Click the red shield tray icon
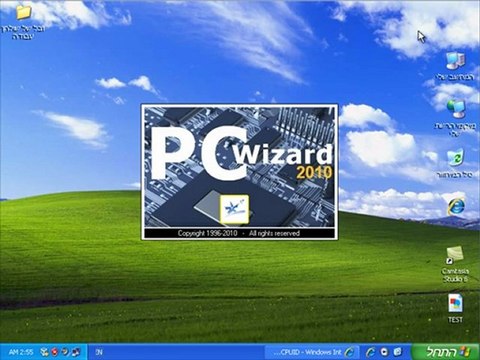The height and width of the screenshot is (360, 480). click(x=55, y=352)
